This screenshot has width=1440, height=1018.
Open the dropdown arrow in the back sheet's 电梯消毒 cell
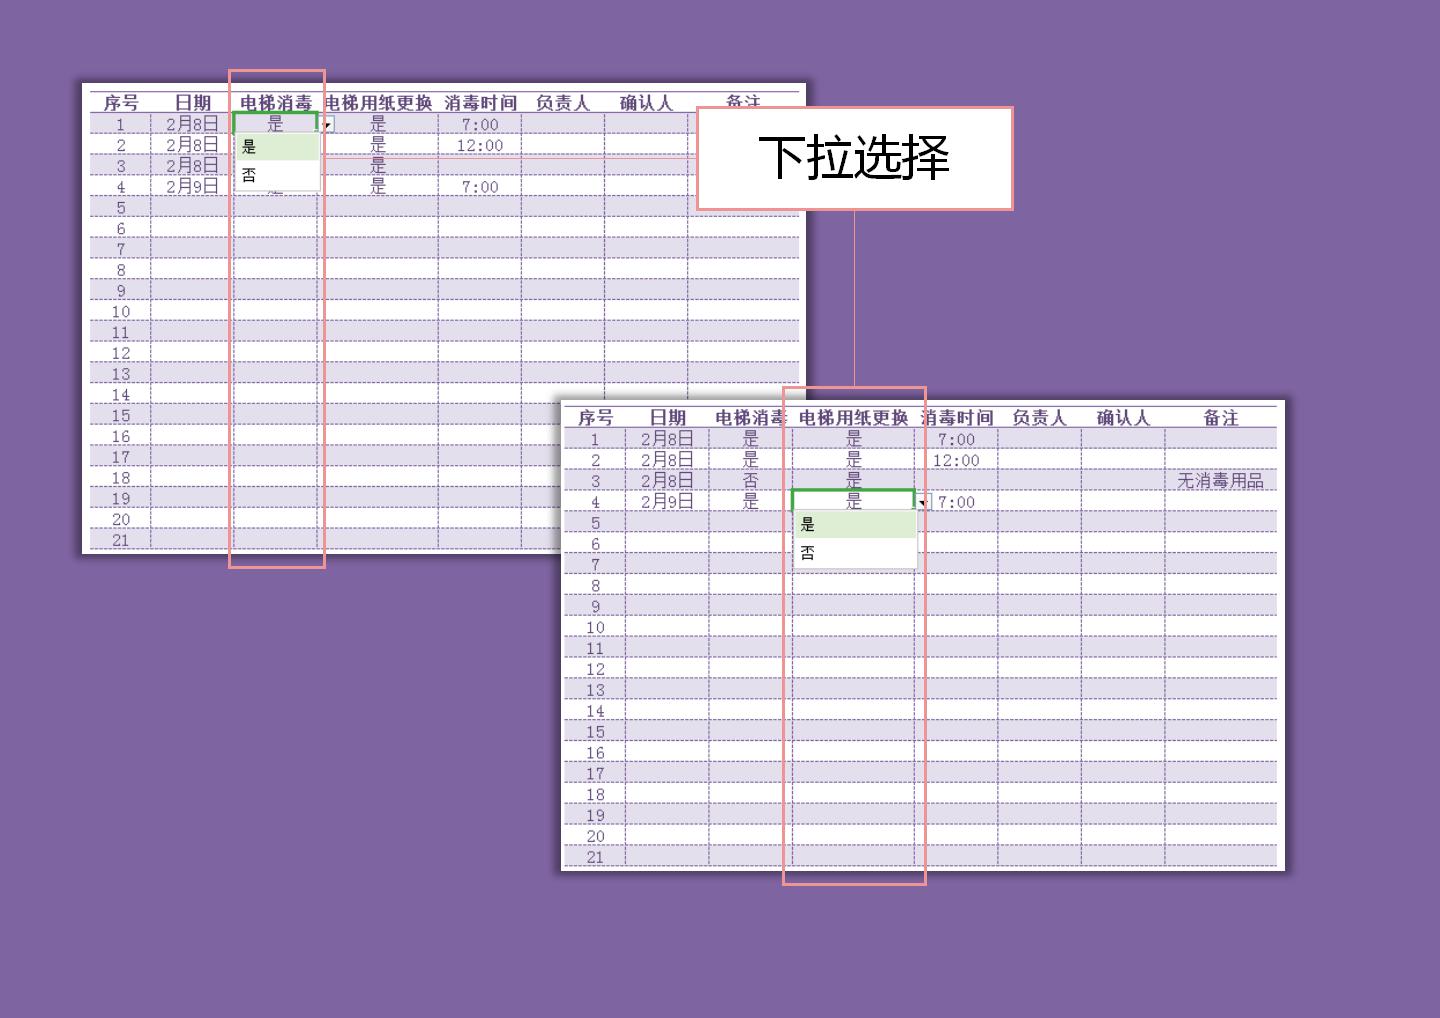327,125
